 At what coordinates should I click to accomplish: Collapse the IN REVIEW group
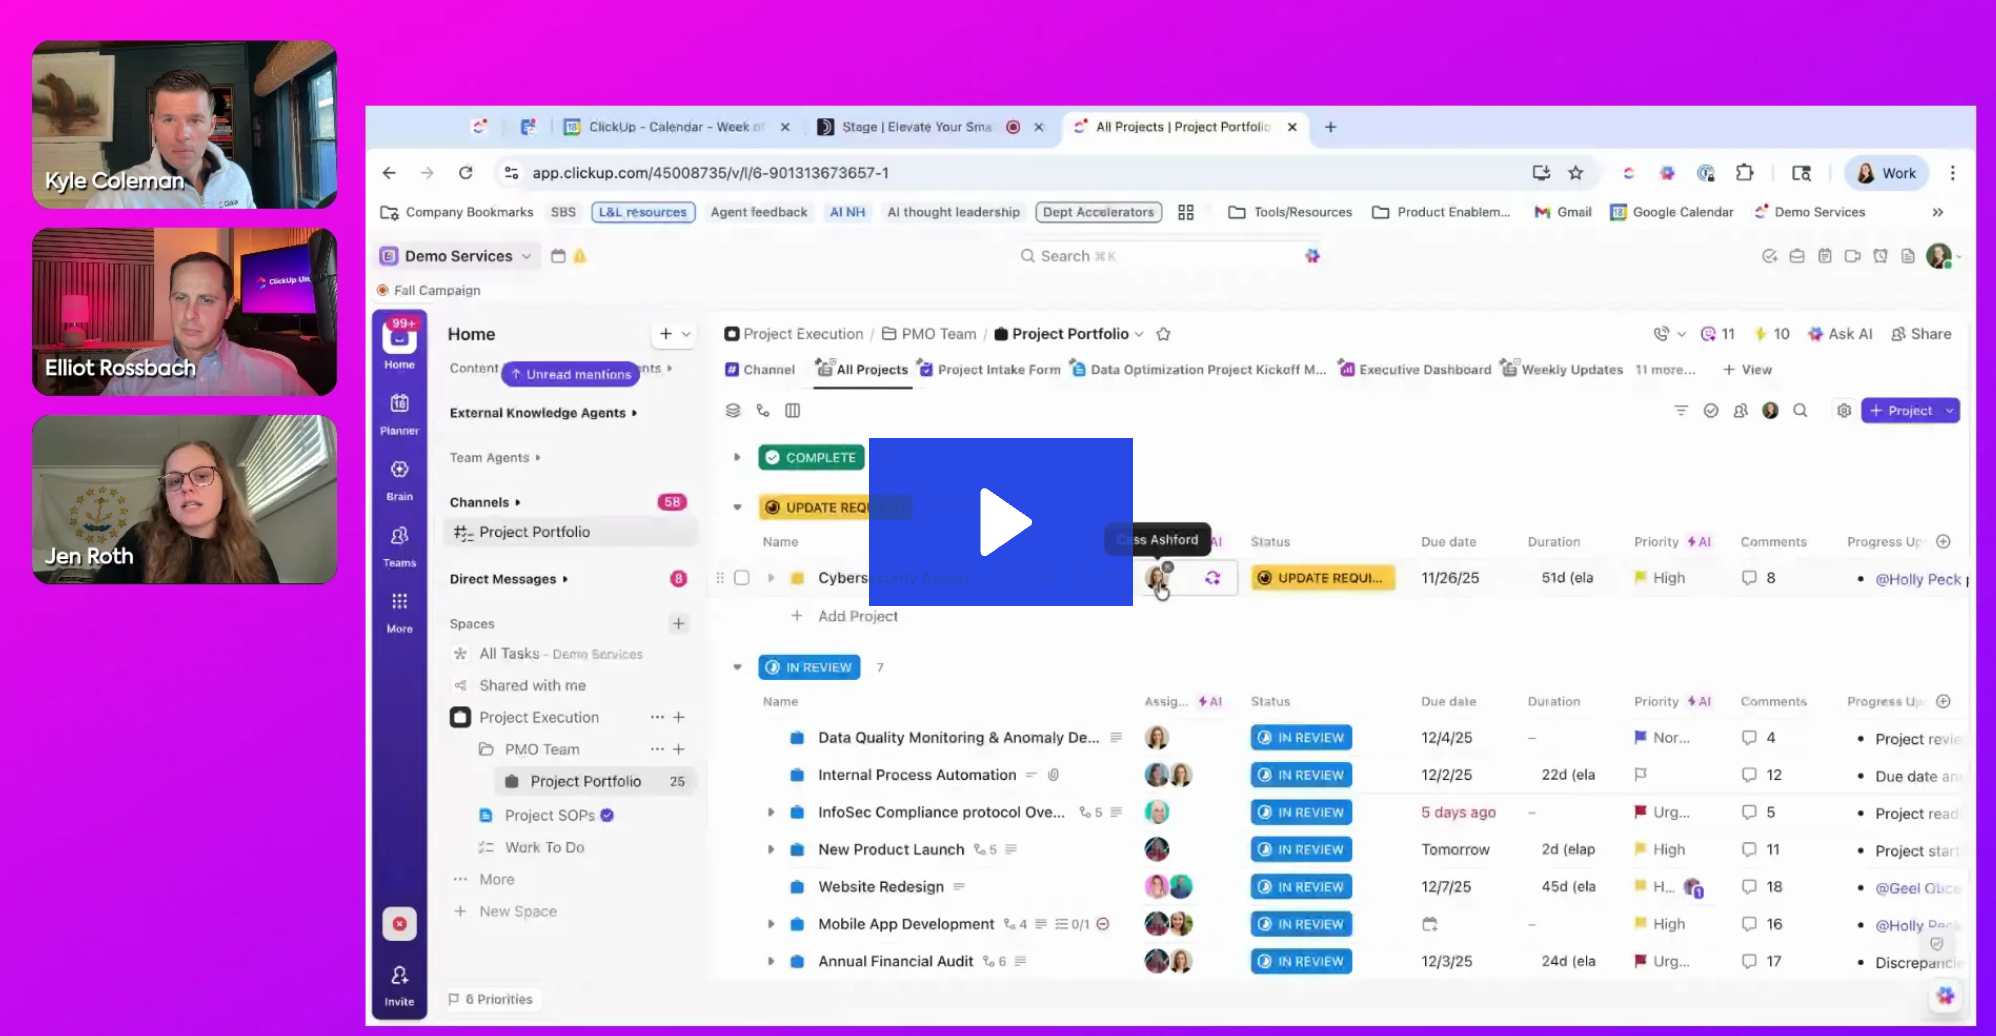[x=738, y=667]
